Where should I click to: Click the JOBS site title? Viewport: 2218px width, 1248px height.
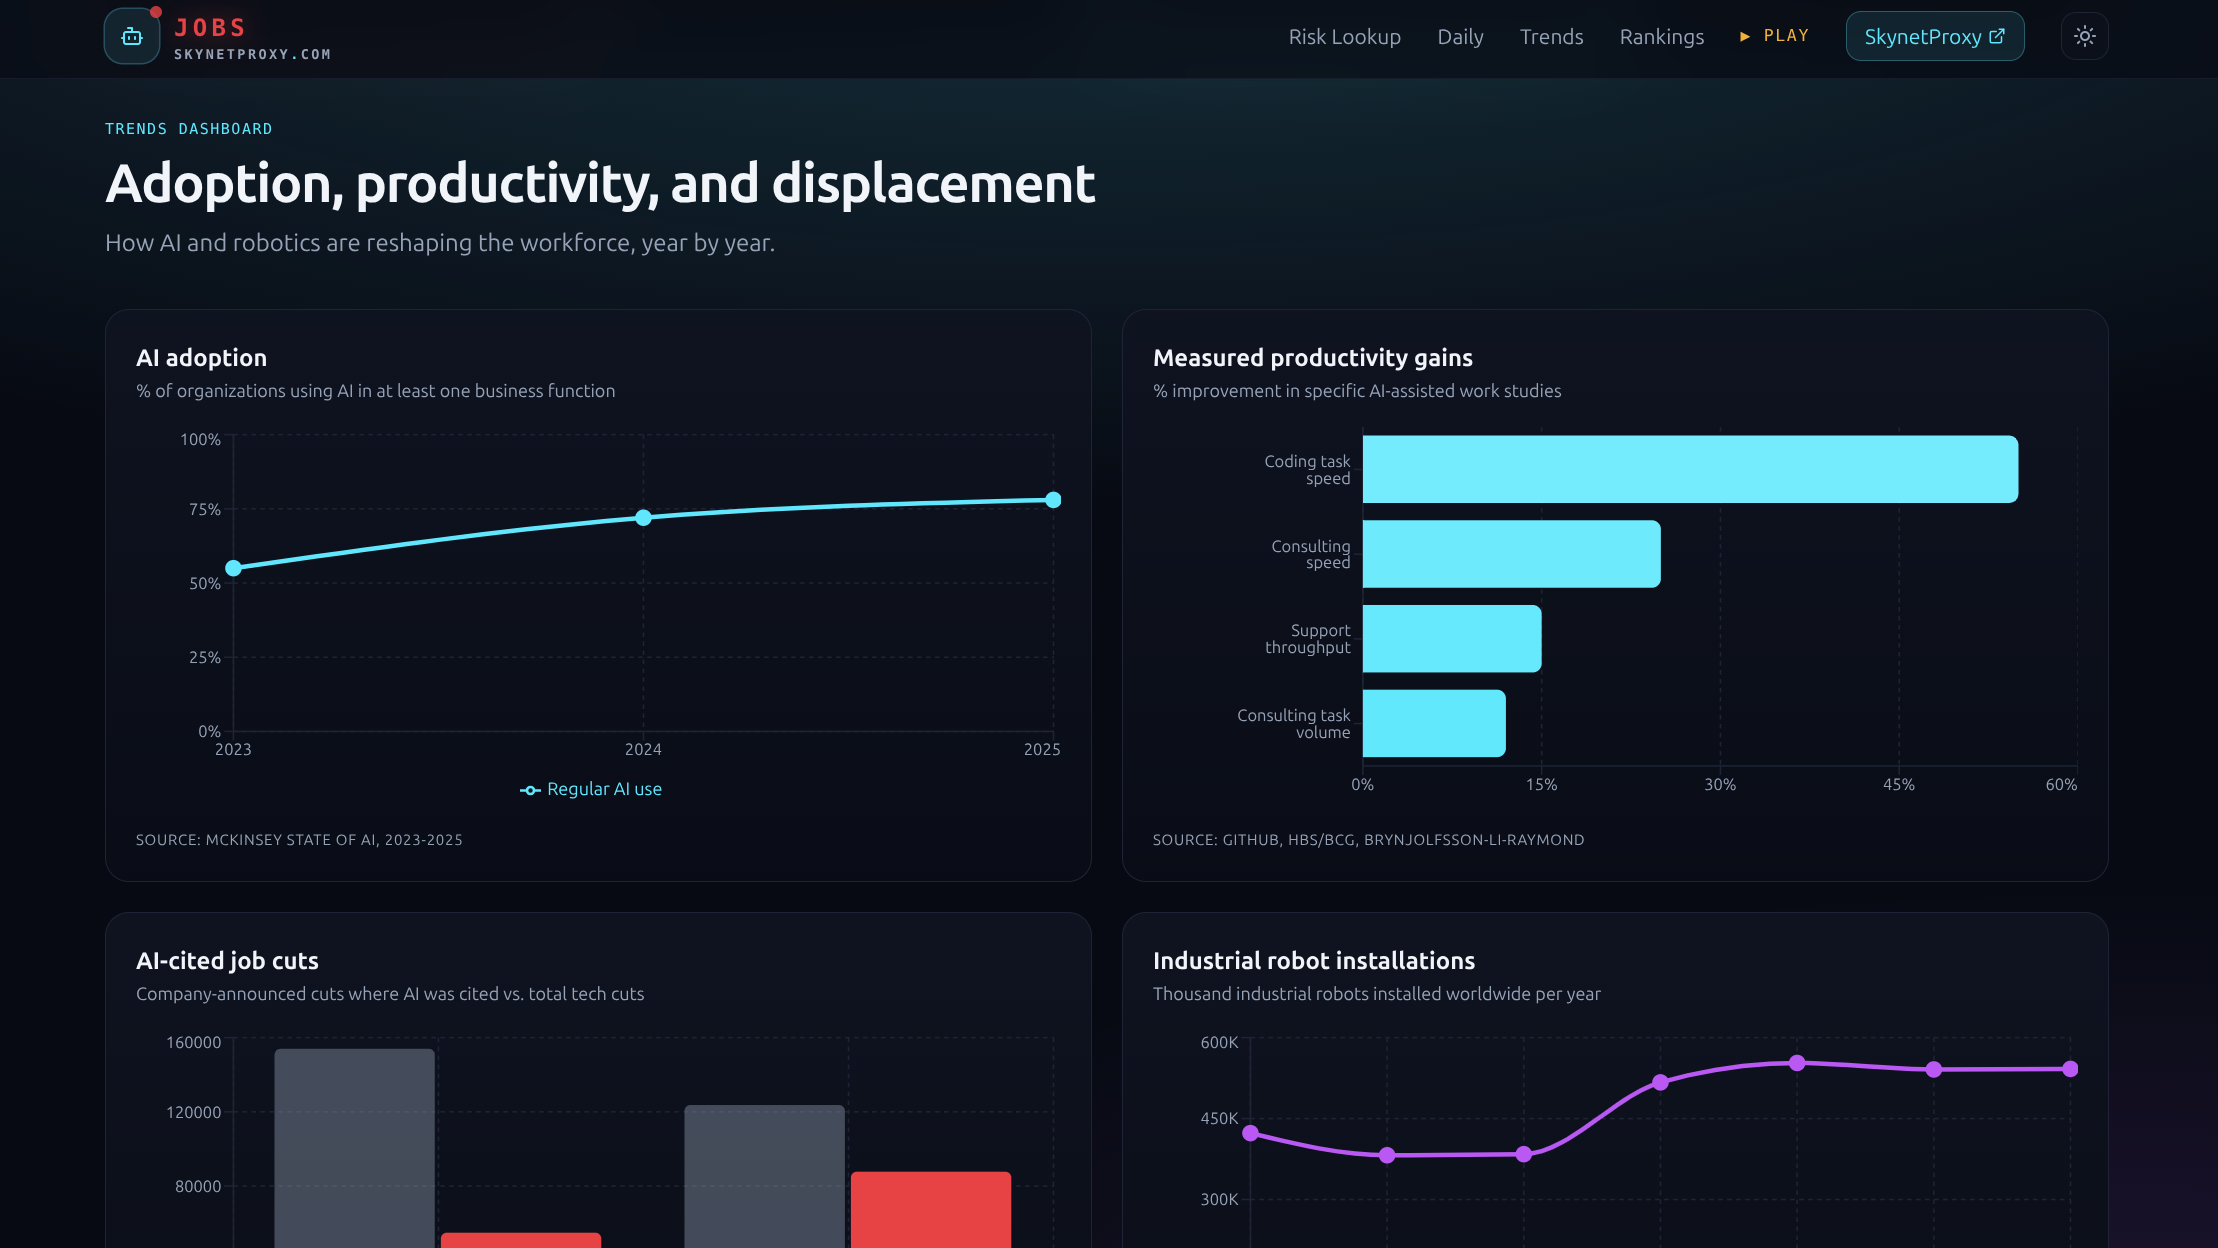[x=210, y=28]
